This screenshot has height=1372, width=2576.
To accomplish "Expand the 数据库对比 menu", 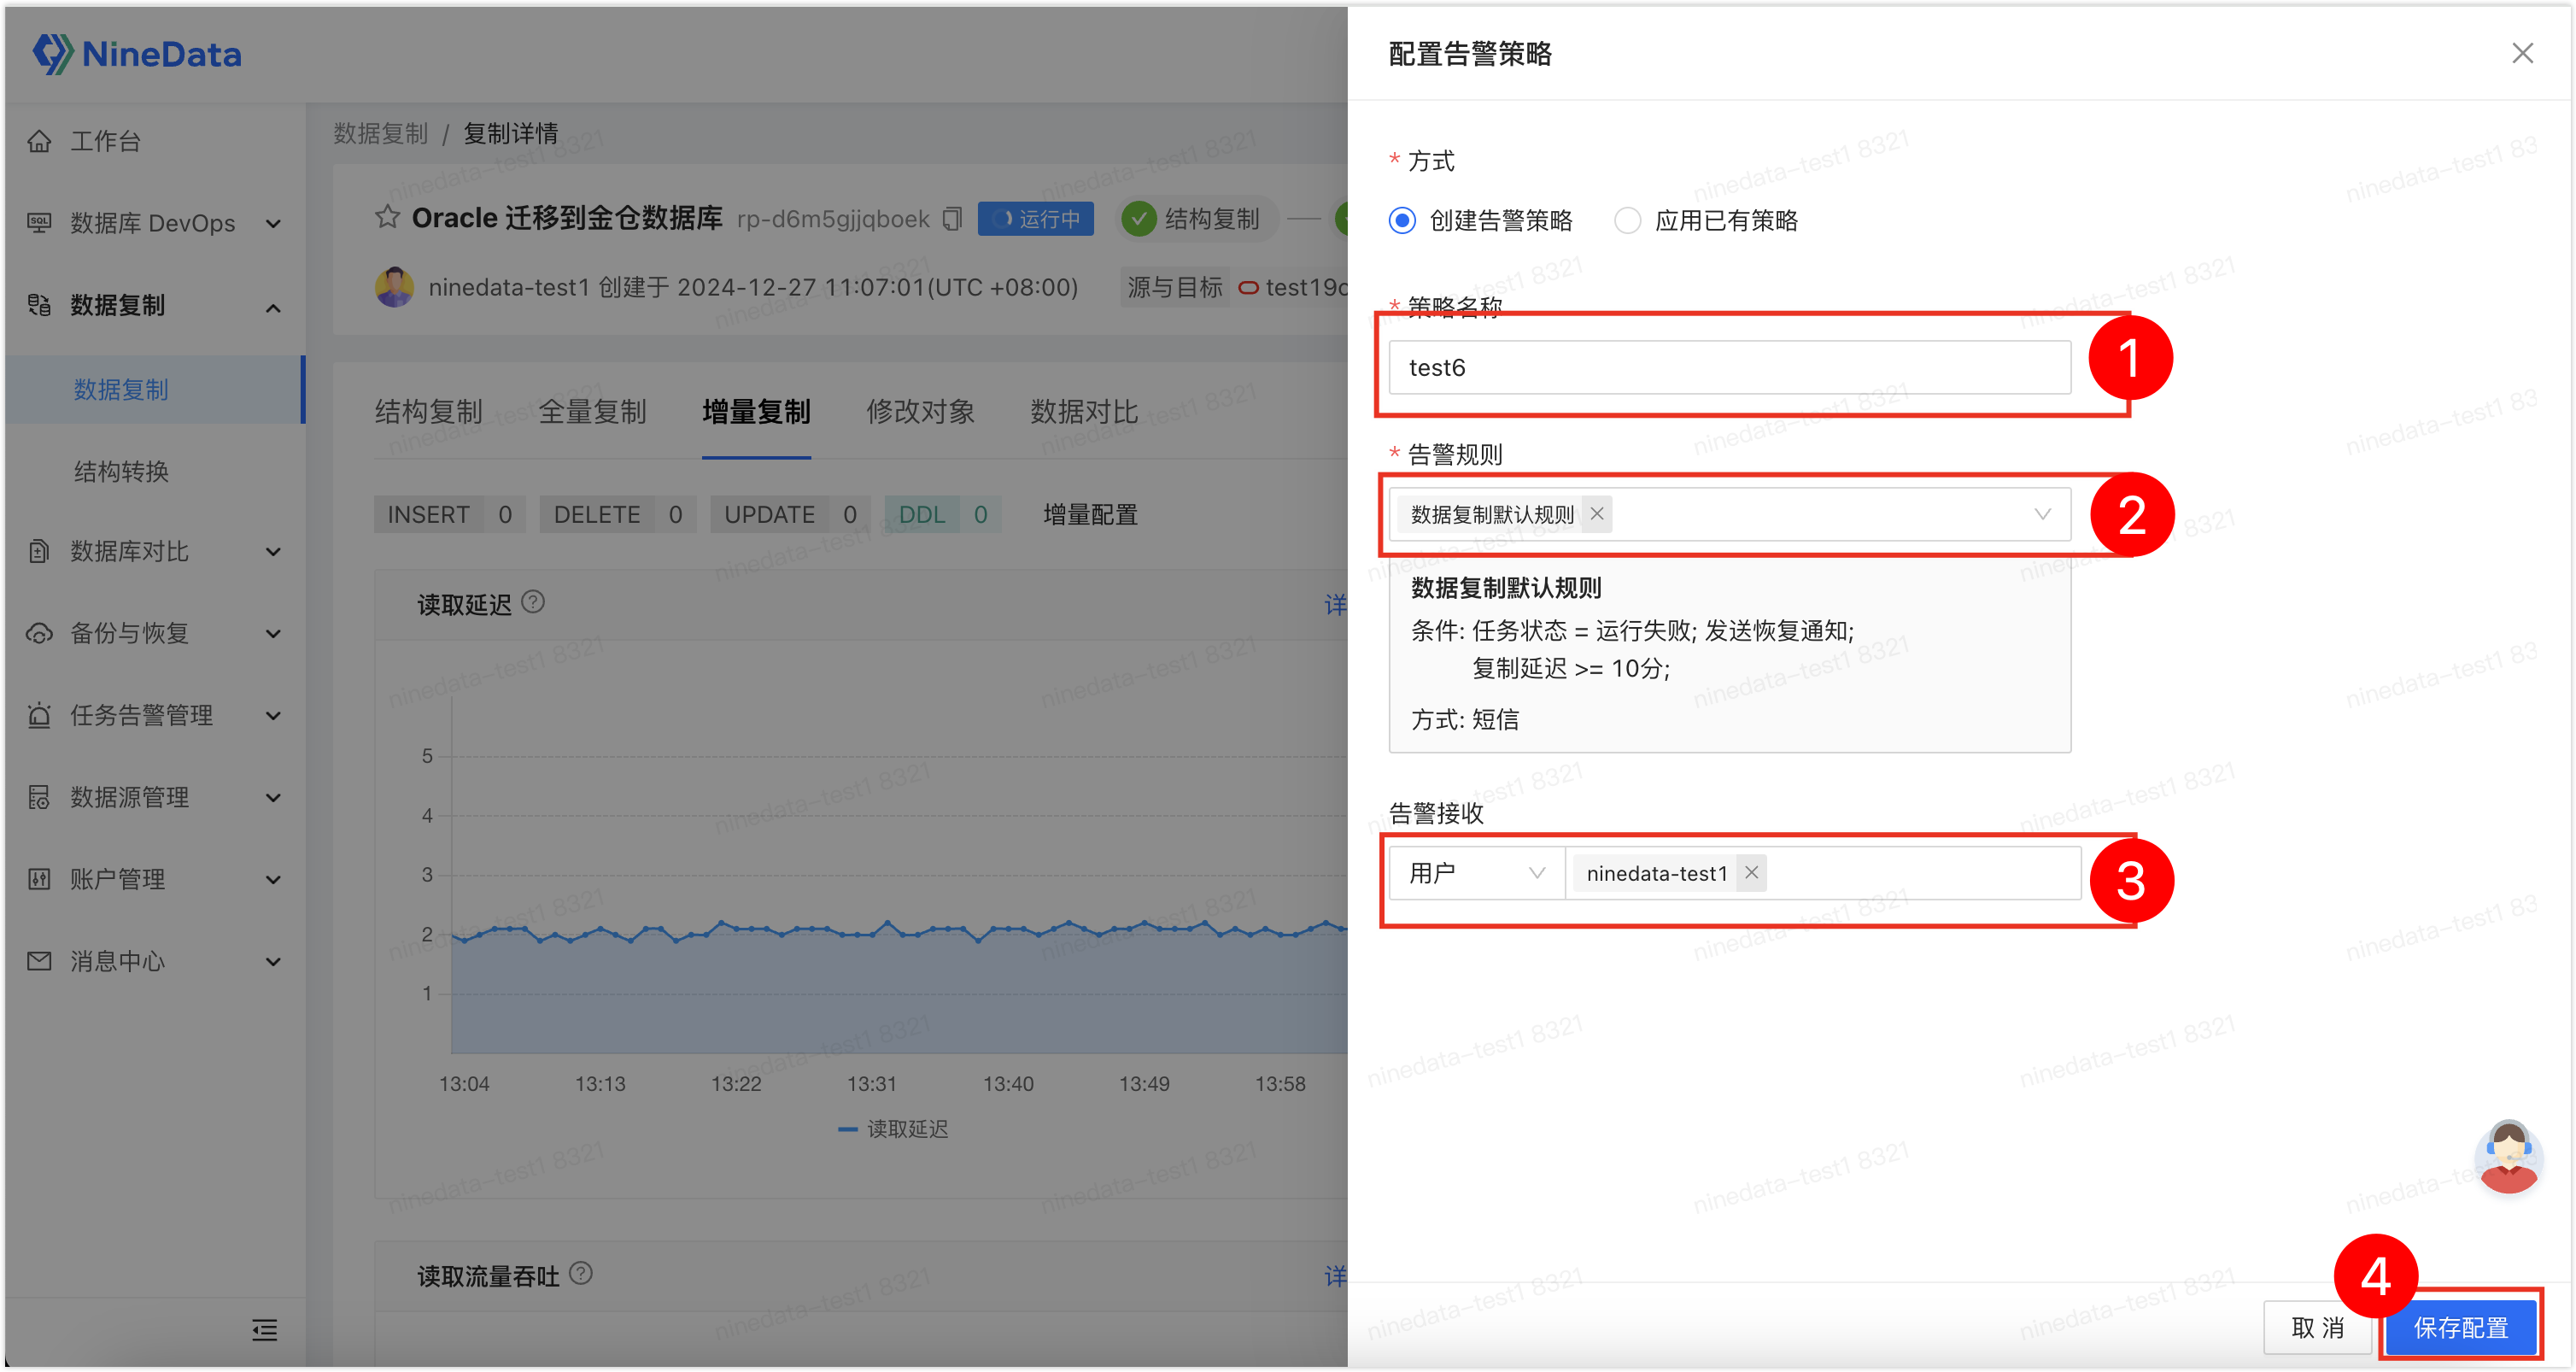I will (x=273, y=552).
